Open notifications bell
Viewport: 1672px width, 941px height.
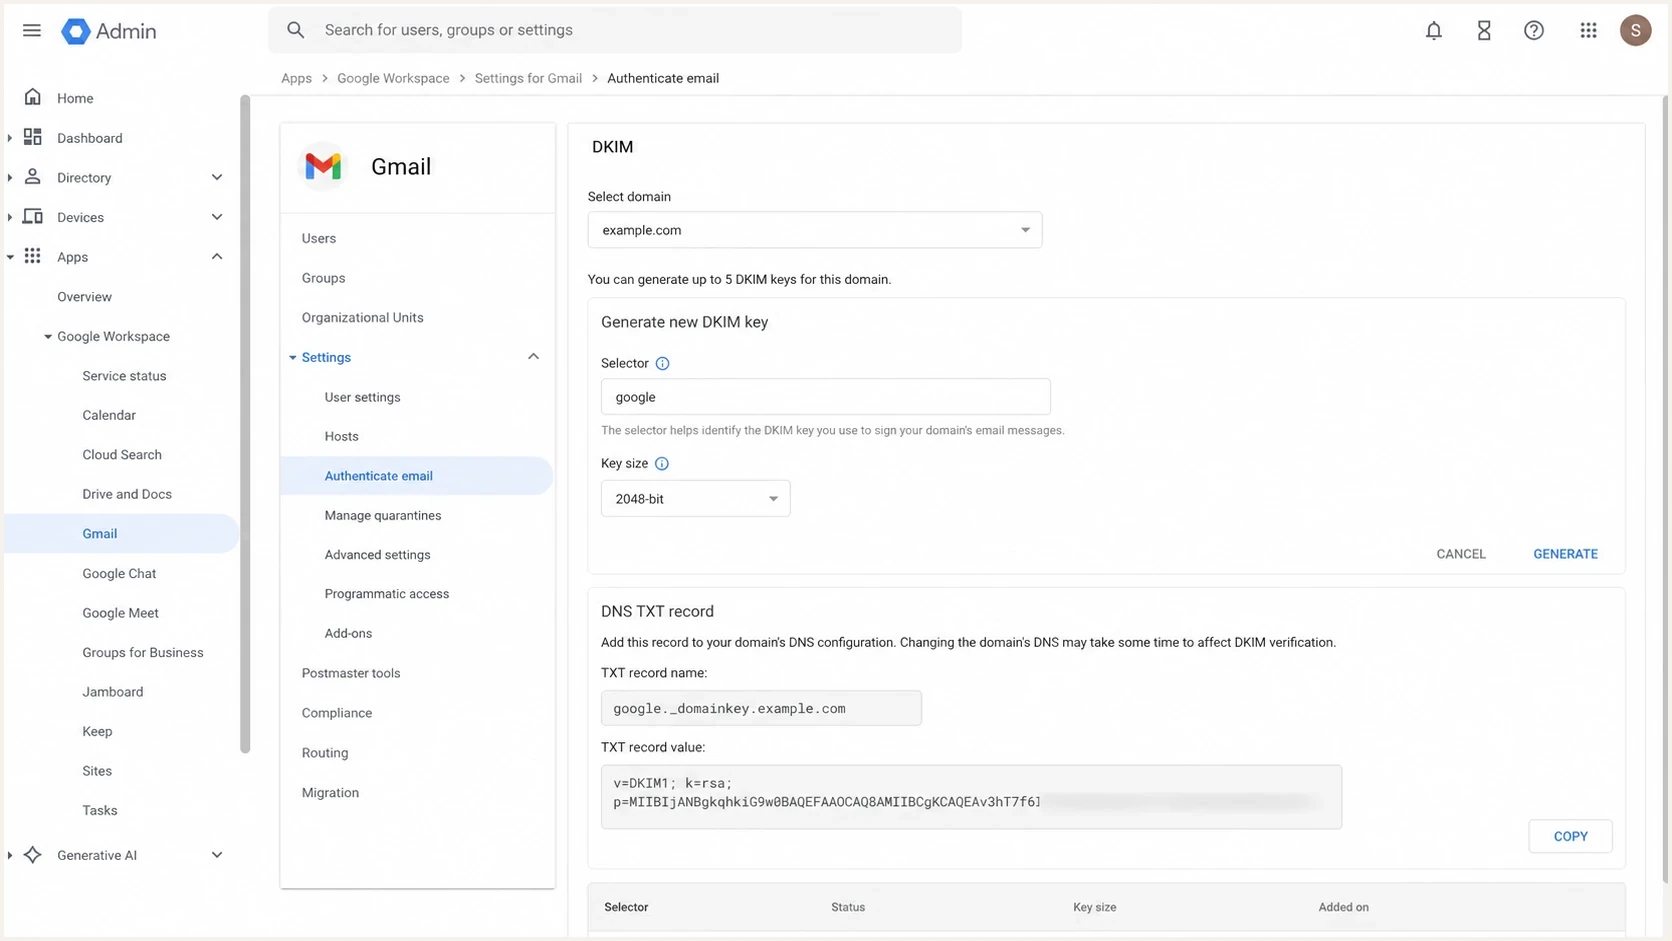coord(1433,30)
